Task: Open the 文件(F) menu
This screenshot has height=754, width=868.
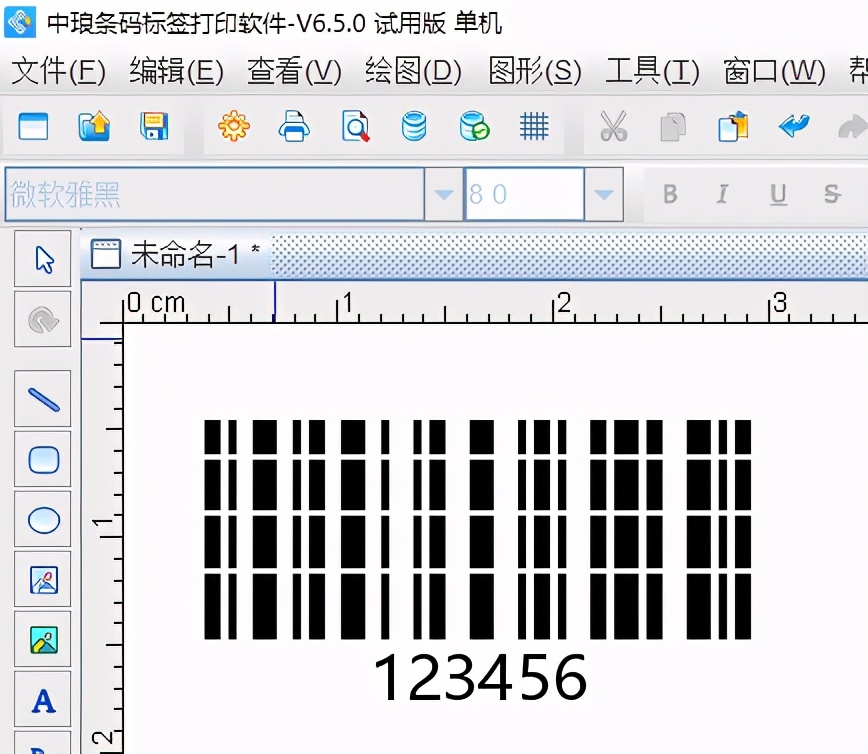Action: click(58, 71)
